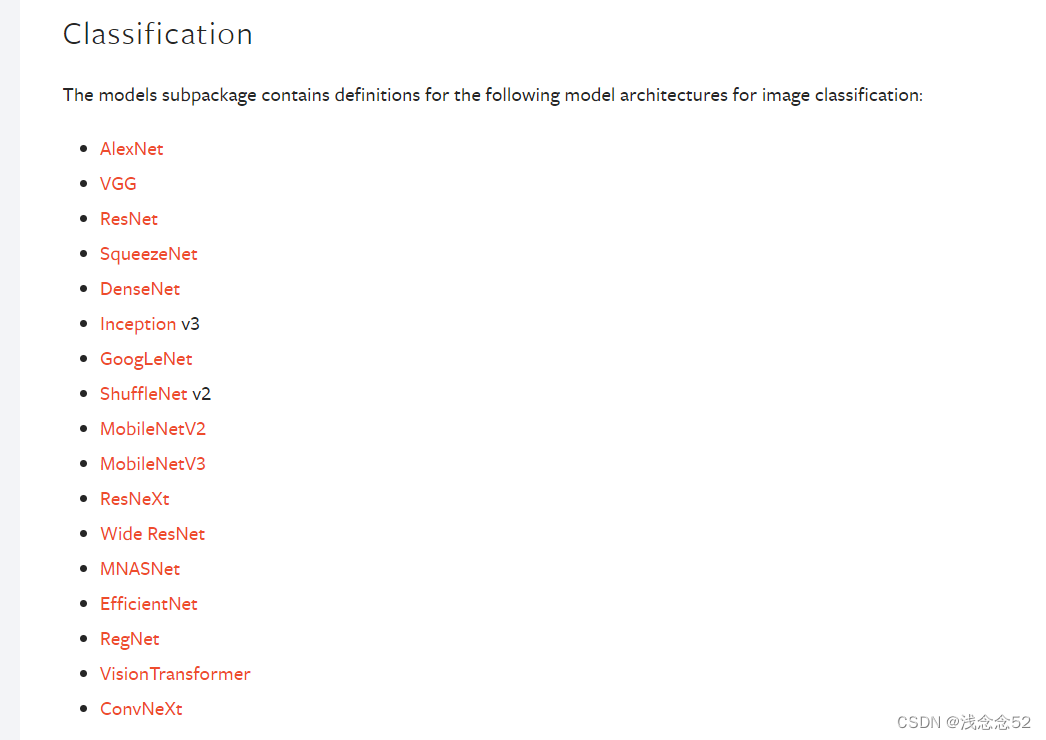
Task: Click the CSDN watermark text
Action: [x=963, y=722]
